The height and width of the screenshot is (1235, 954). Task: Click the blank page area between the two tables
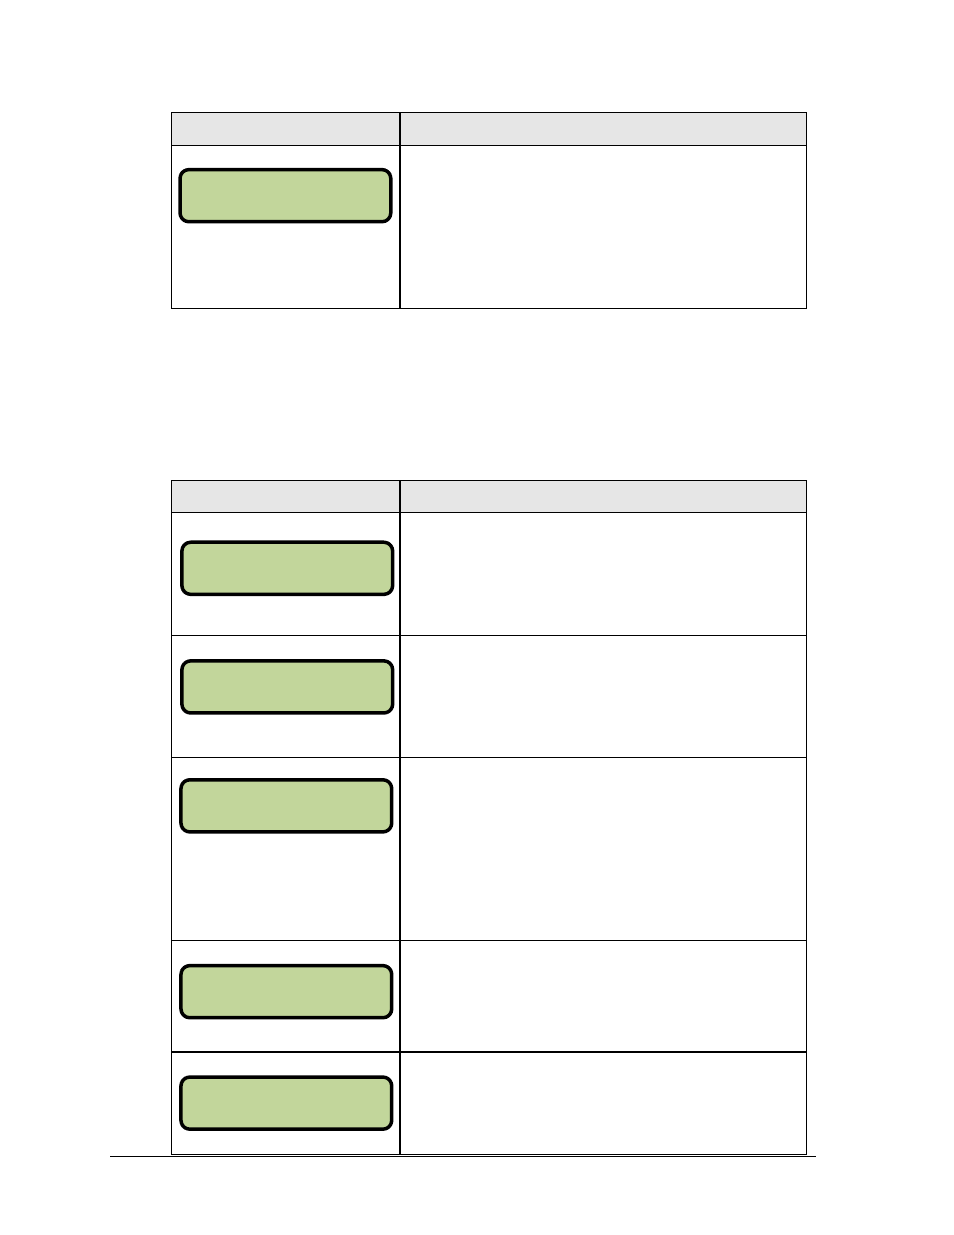[x=488, y=394]
